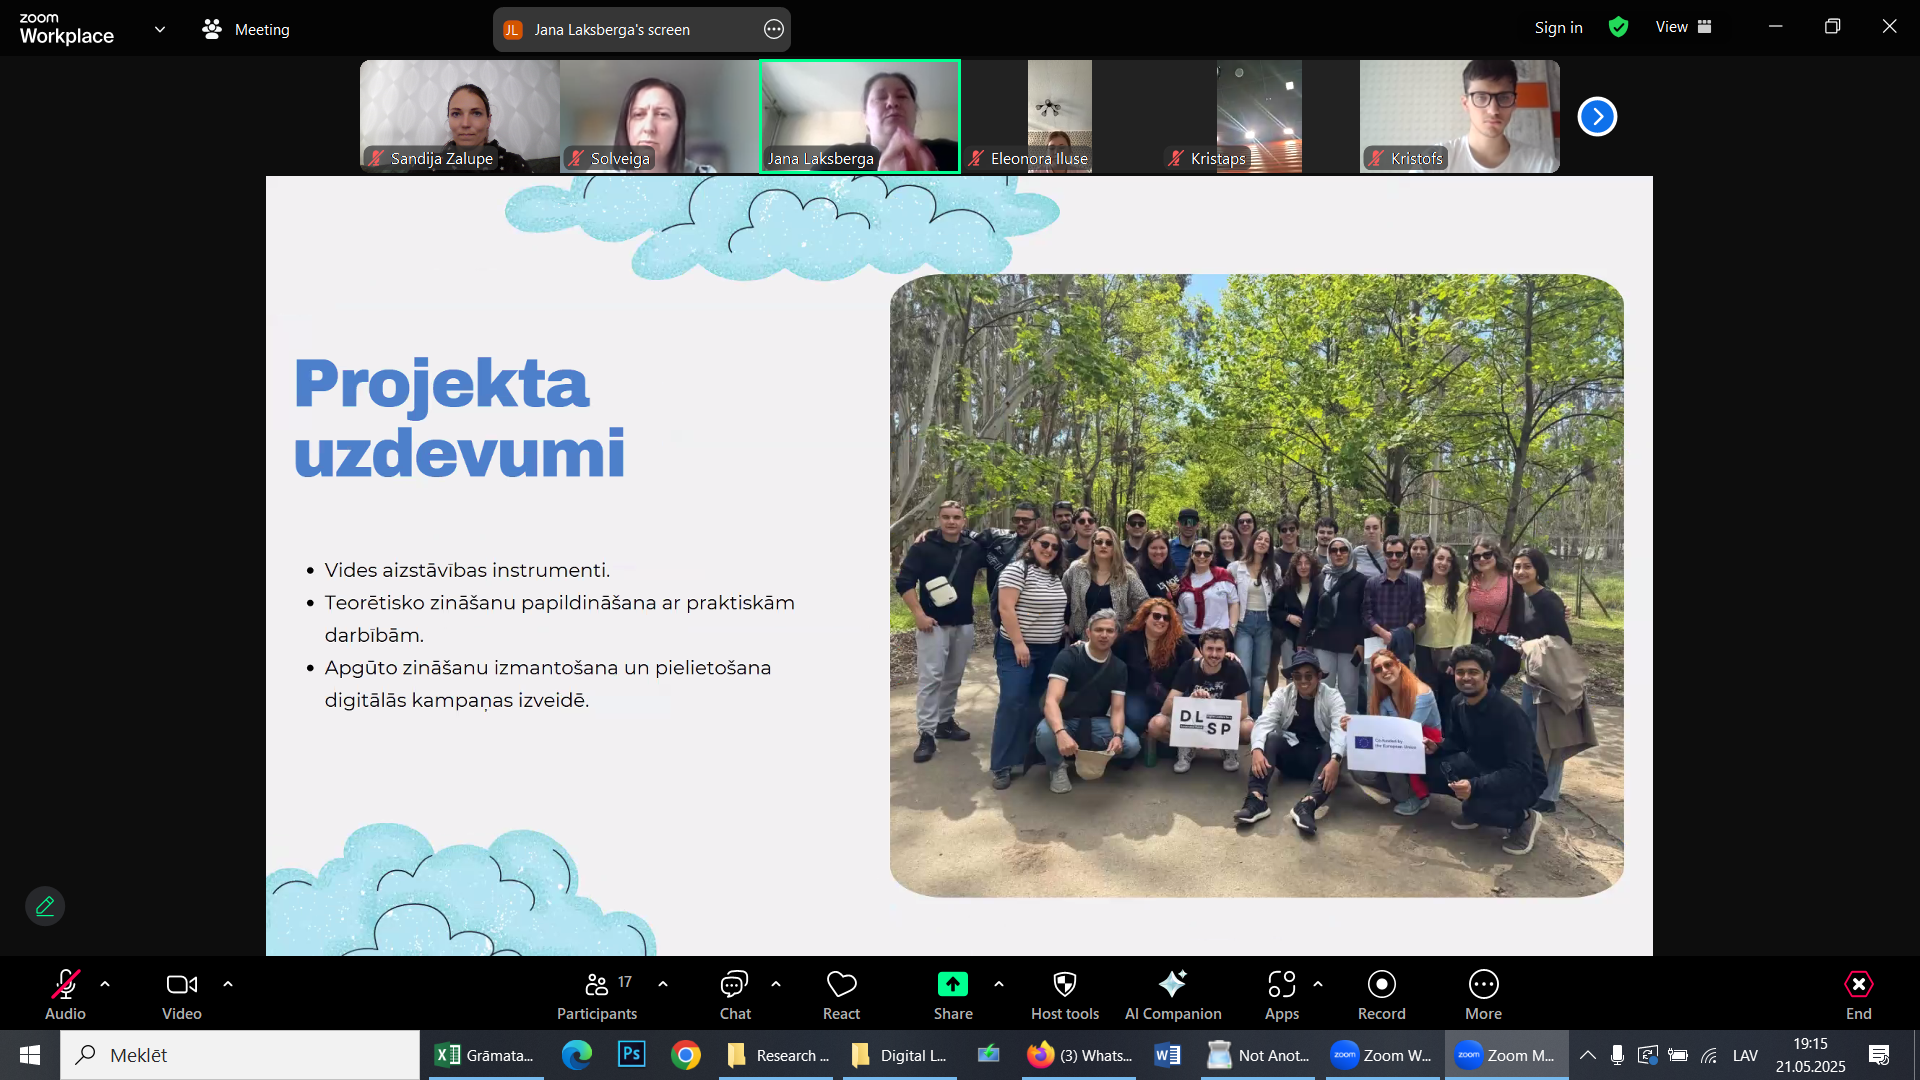Click the React heart icon
Screen dimensions: 1920x1080
click(x=841, y=985)
